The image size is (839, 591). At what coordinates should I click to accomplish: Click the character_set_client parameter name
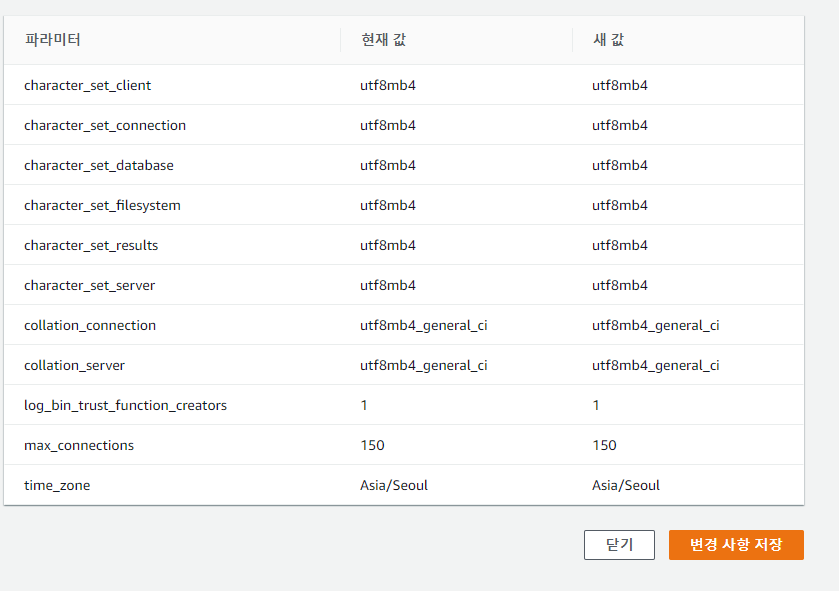tap(88, 86)
